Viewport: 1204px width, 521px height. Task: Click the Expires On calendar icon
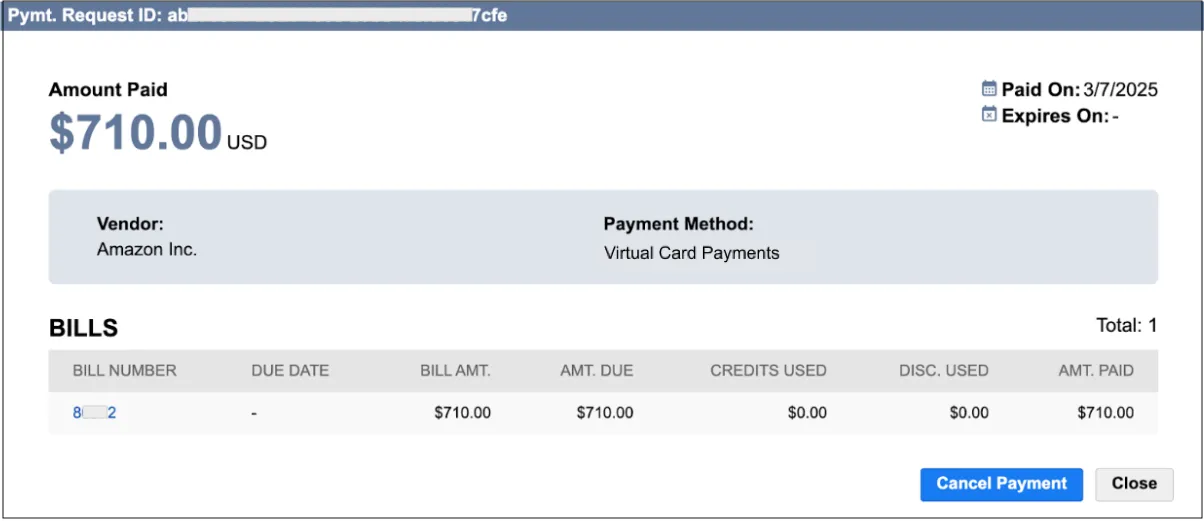click(x=990, y=115)
